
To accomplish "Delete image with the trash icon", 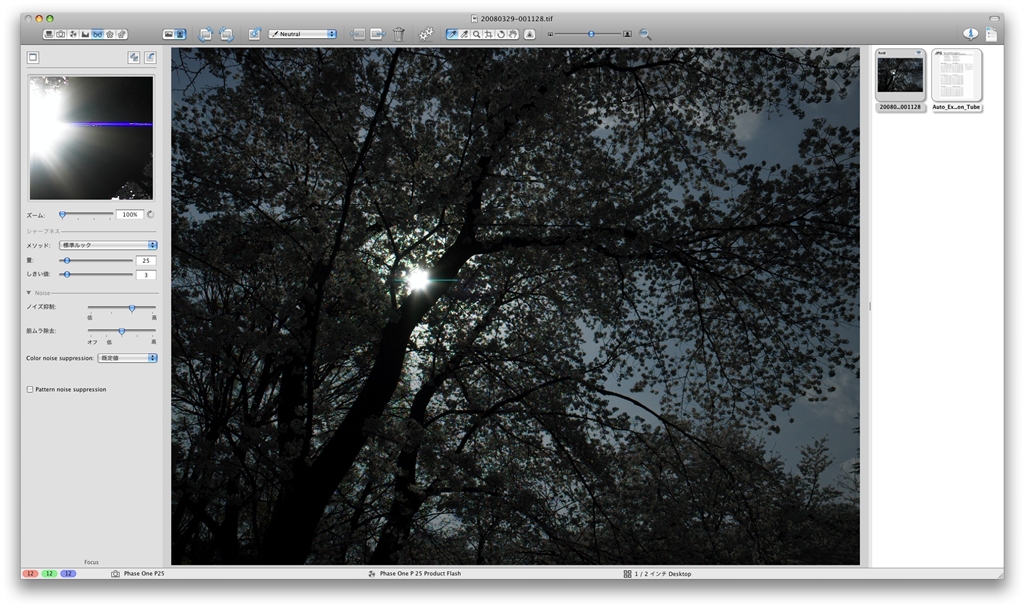I will tap(398, 34).
